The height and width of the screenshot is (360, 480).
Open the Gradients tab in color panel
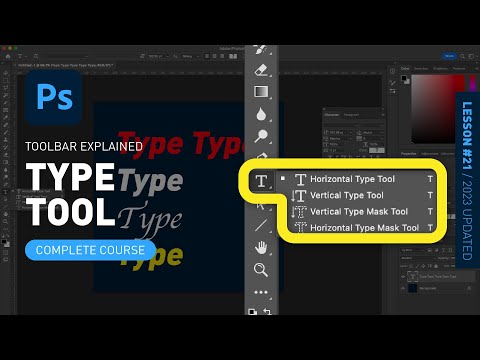click(x=440, y=68)
